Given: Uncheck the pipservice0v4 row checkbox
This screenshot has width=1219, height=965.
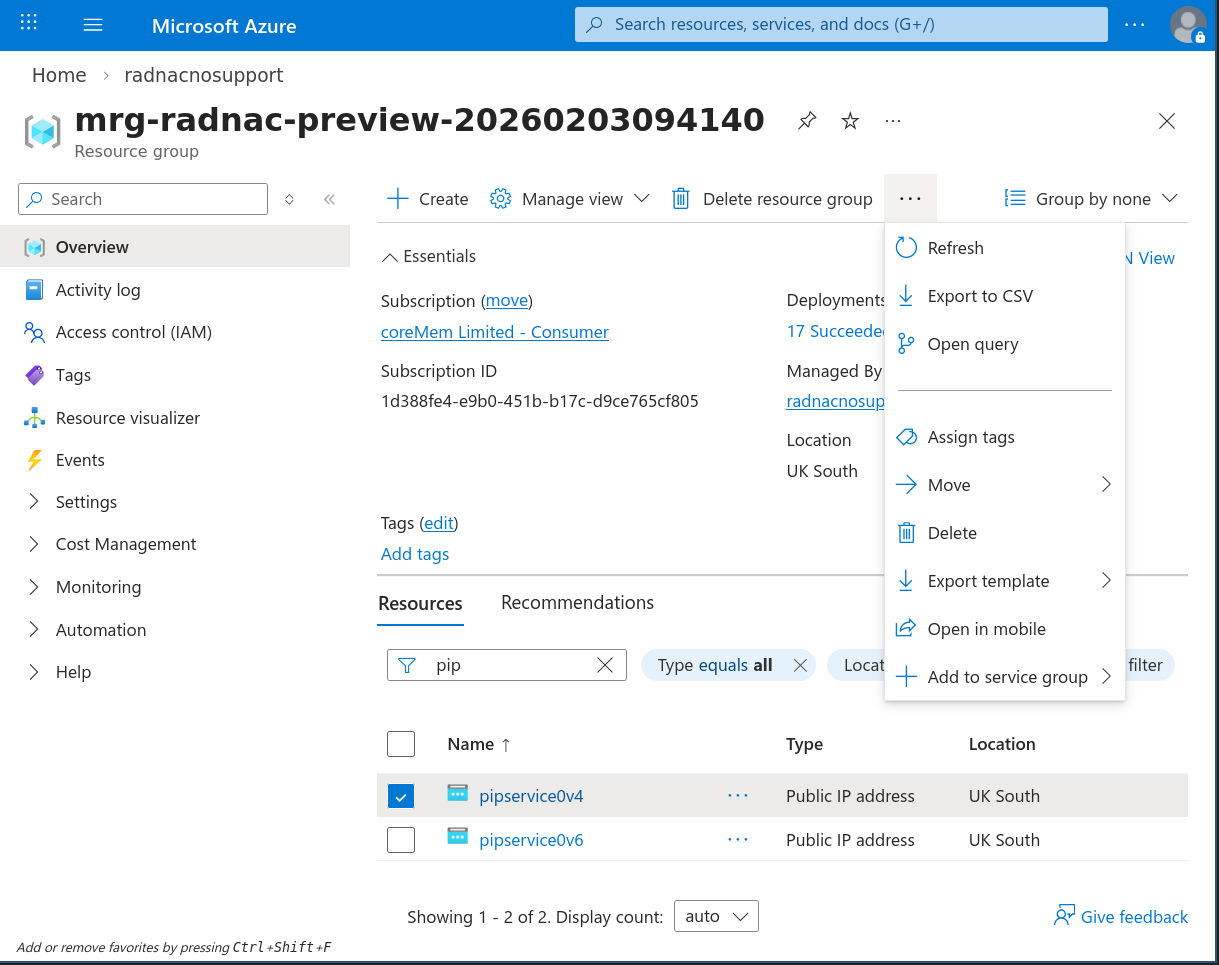Looking at the screenshot, I should pos(401,796).
